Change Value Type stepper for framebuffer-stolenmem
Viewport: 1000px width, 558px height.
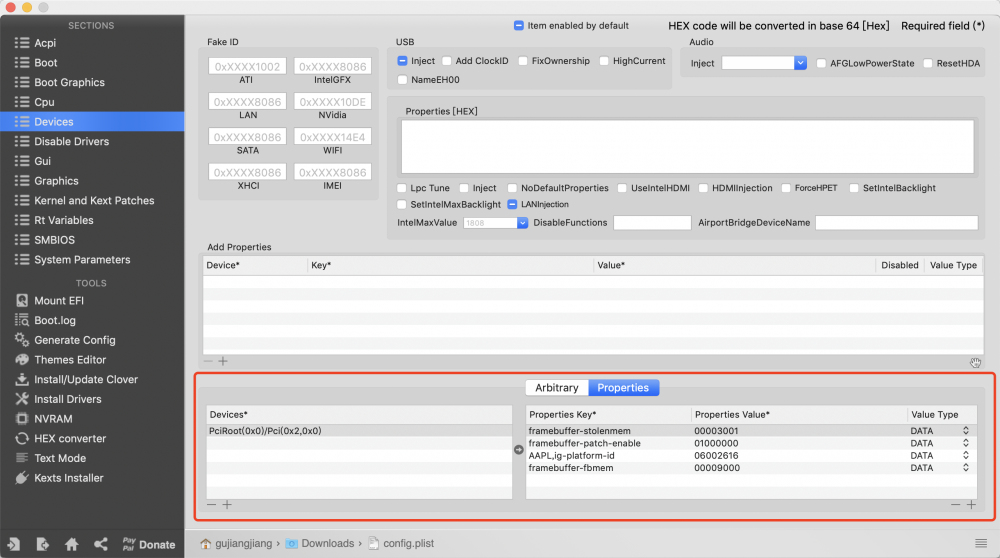966,431
